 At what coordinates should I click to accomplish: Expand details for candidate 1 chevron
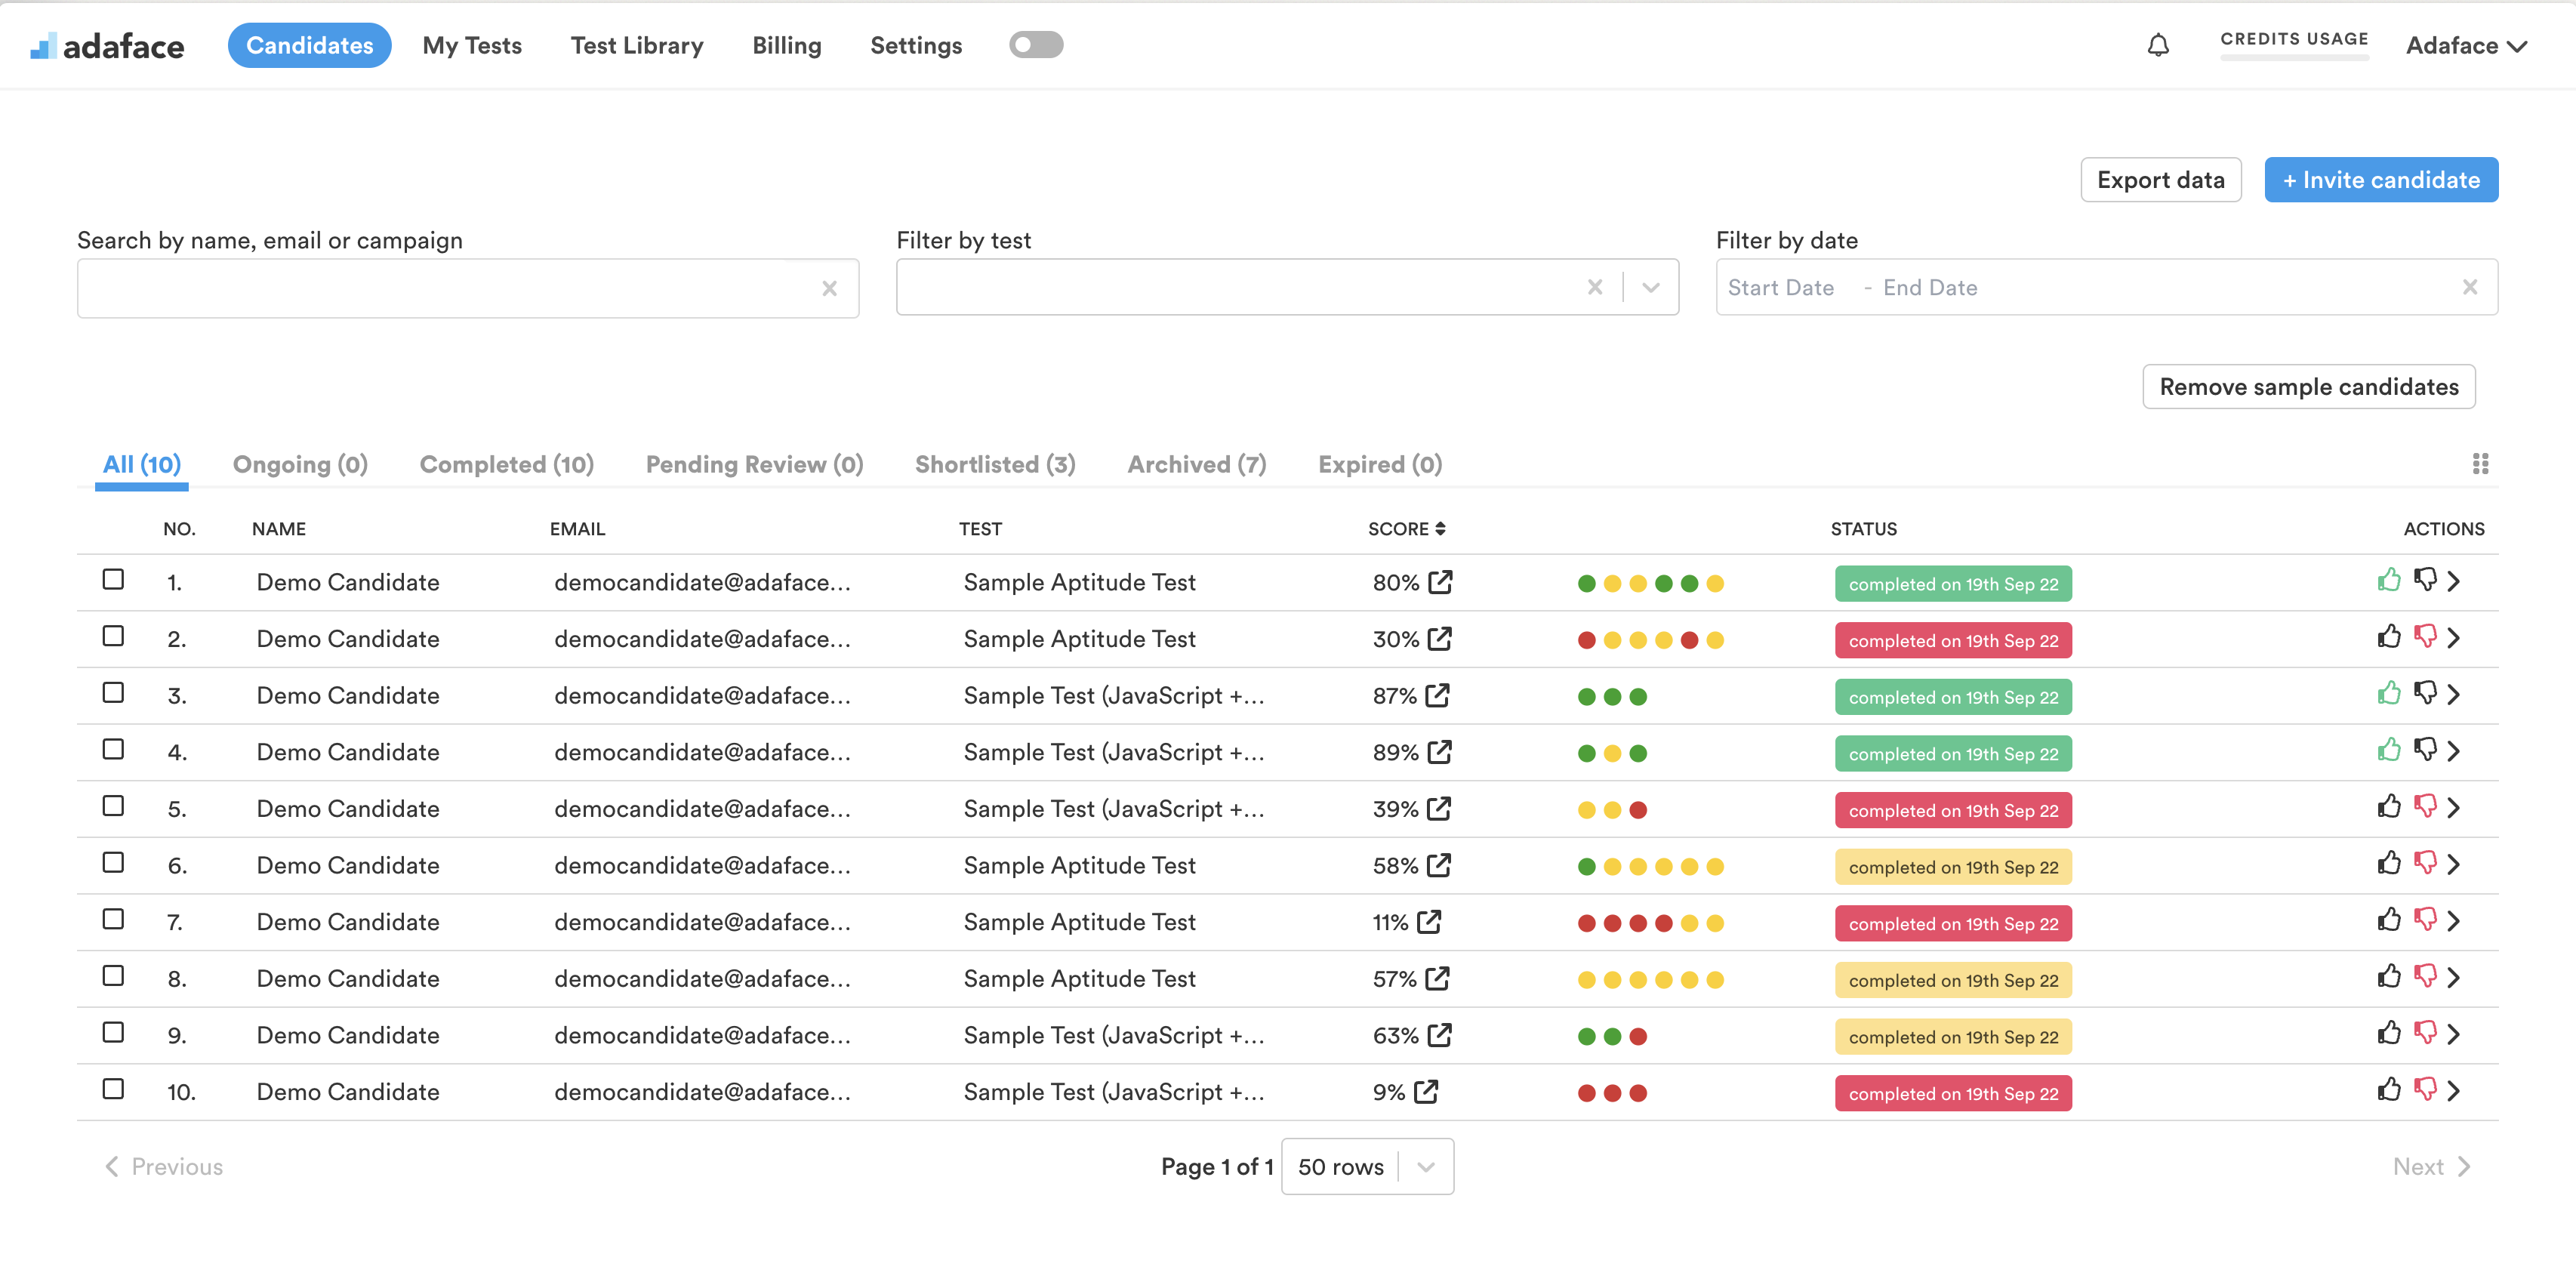point(2455,581)
